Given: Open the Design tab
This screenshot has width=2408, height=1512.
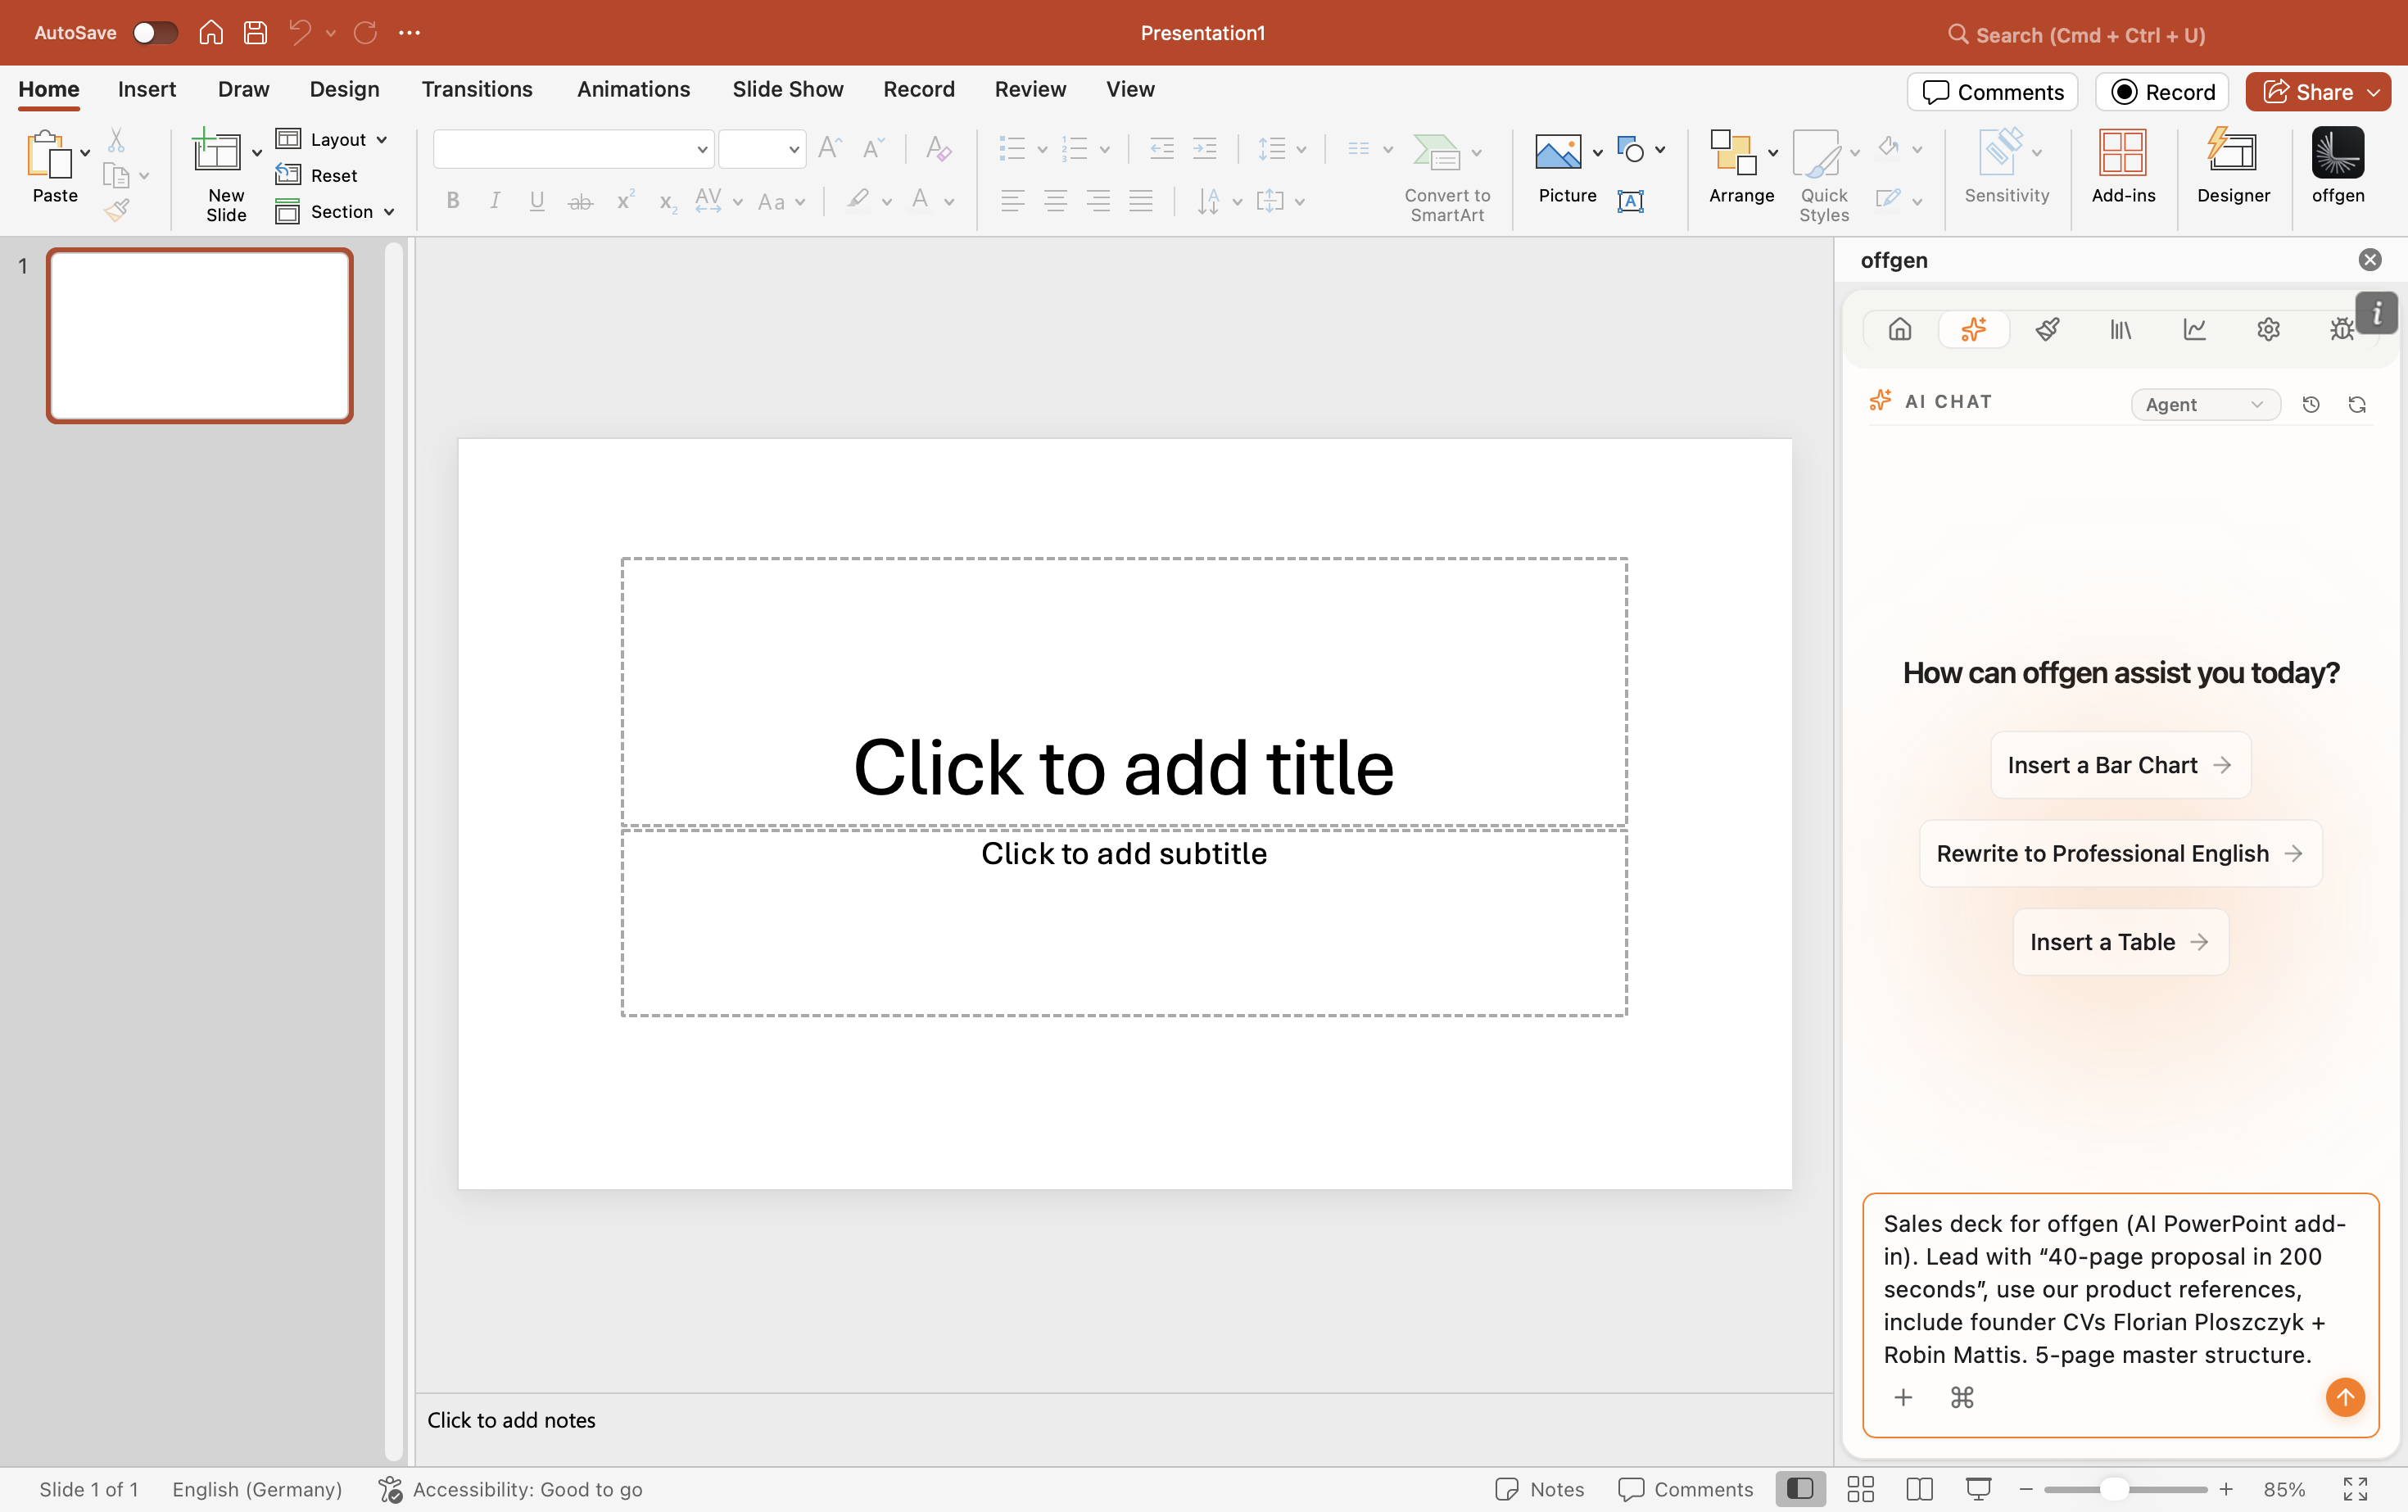Looking at the screenshot, I should 344,89.
